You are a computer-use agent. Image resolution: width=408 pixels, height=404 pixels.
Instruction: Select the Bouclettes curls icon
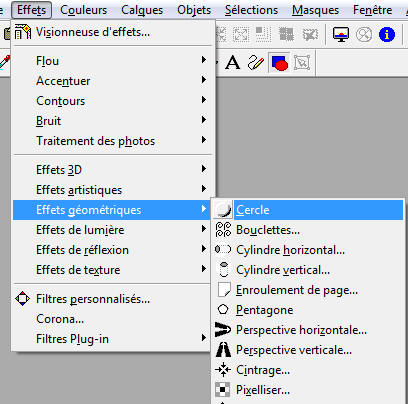[x=223, y=230]
